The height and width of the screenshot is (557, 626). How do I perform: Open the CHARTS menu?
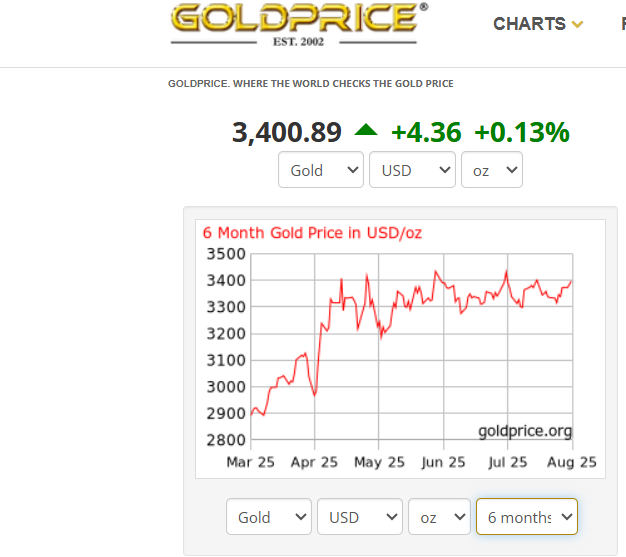(529, 24)
